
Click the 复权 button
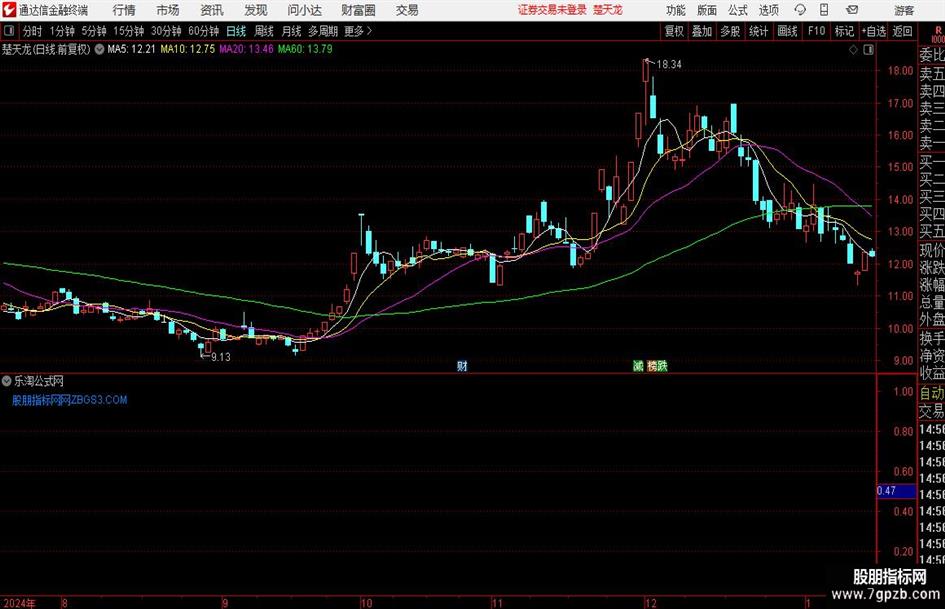coord(674,31)
